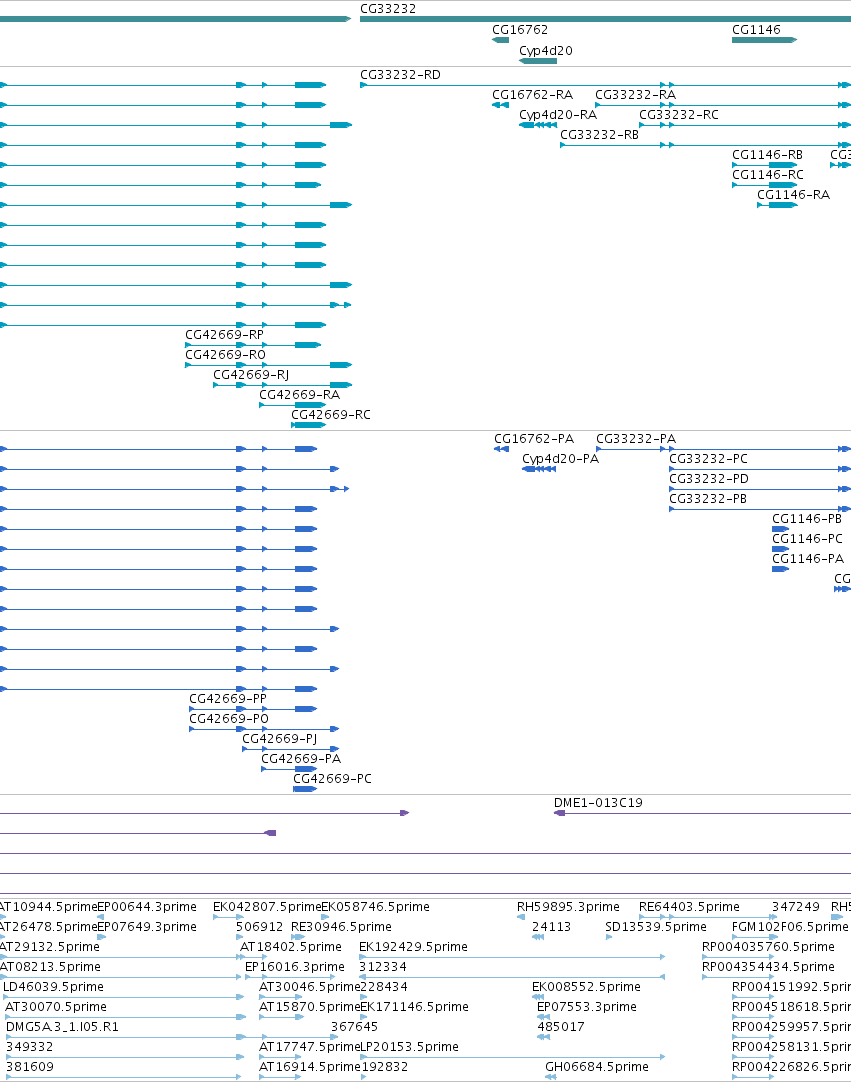Select cDNA EK042807.5prime
Viewport: 851px width, 1082px height.
(x=267, y=907)
